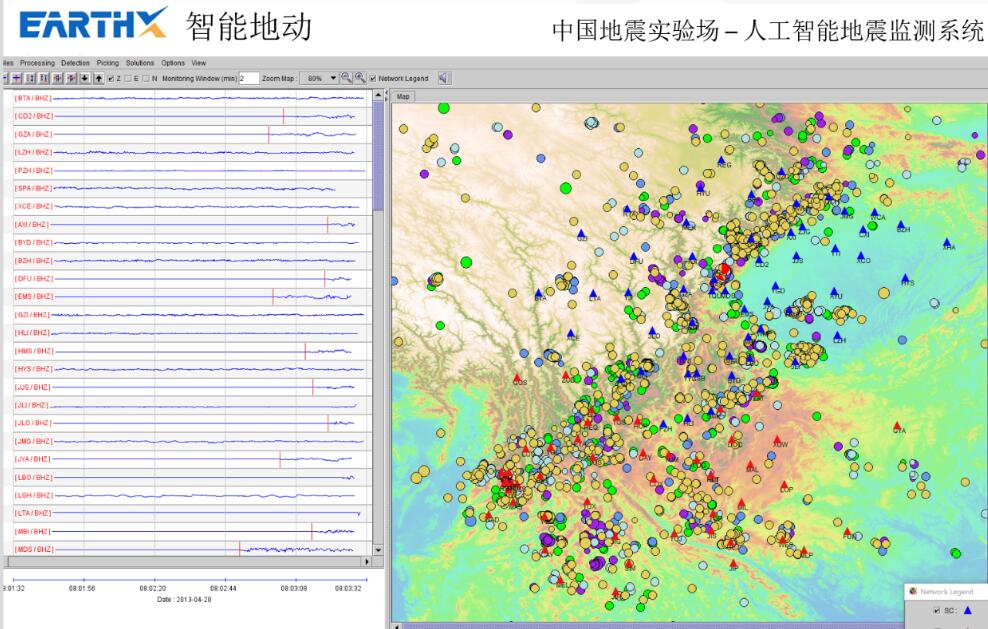Click the Date 2013-04-20 label

184,599
